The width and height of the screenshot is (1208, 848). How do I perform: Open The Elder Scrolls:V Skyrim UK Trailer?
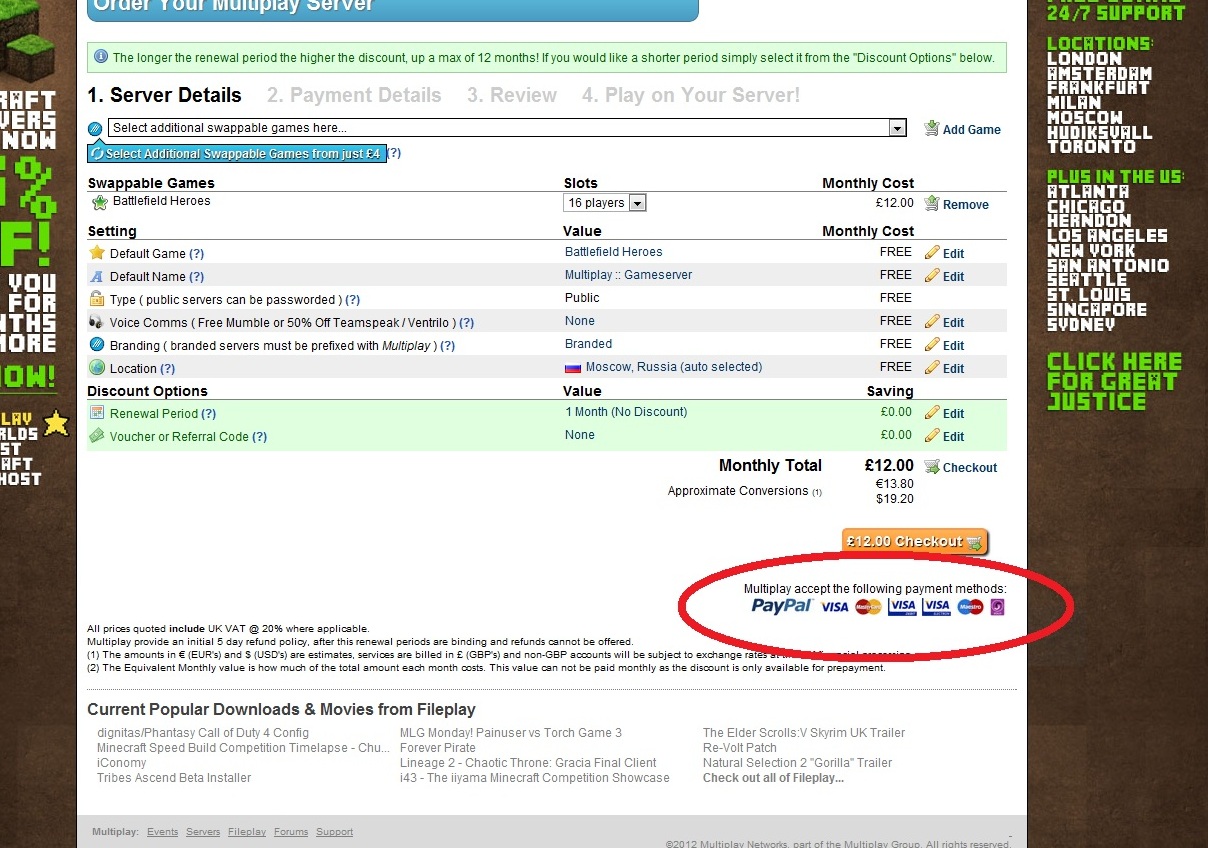(804, 733)
